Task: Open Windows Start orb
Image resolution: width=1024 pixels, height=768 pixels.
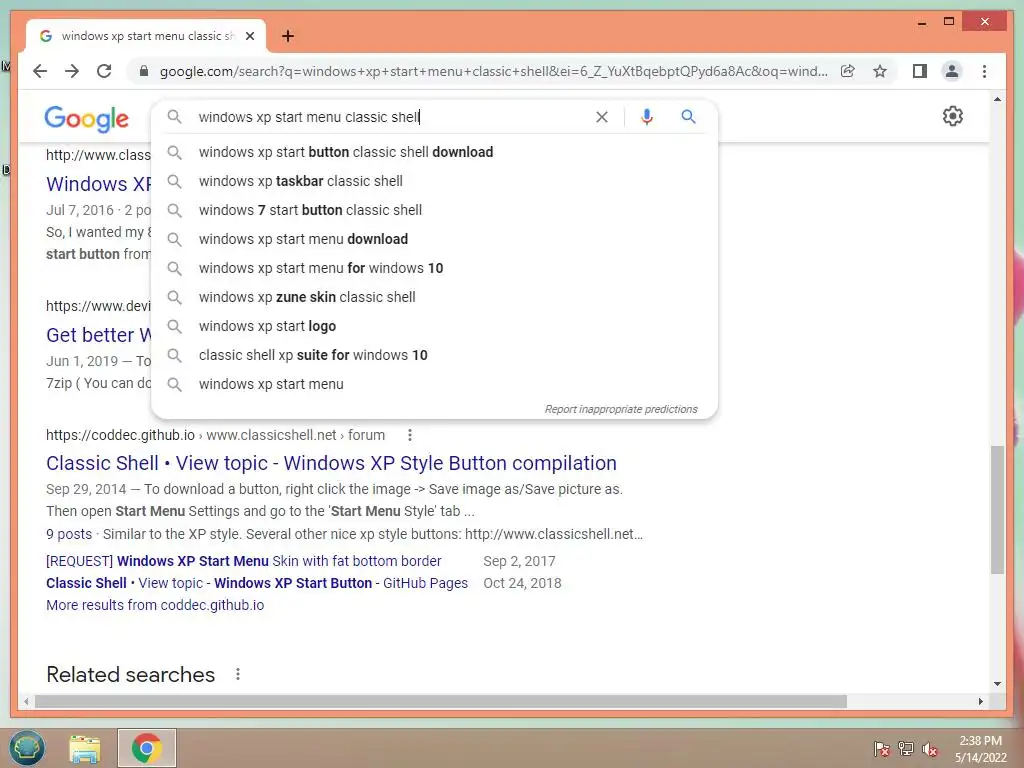Action: (27, 748)
